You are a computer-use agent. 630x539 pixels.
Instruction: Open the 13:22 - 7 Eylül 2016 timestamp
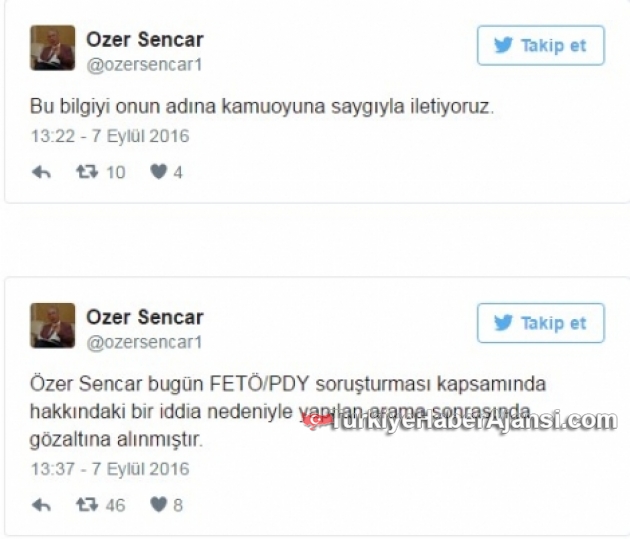click(x=110, y=136)
